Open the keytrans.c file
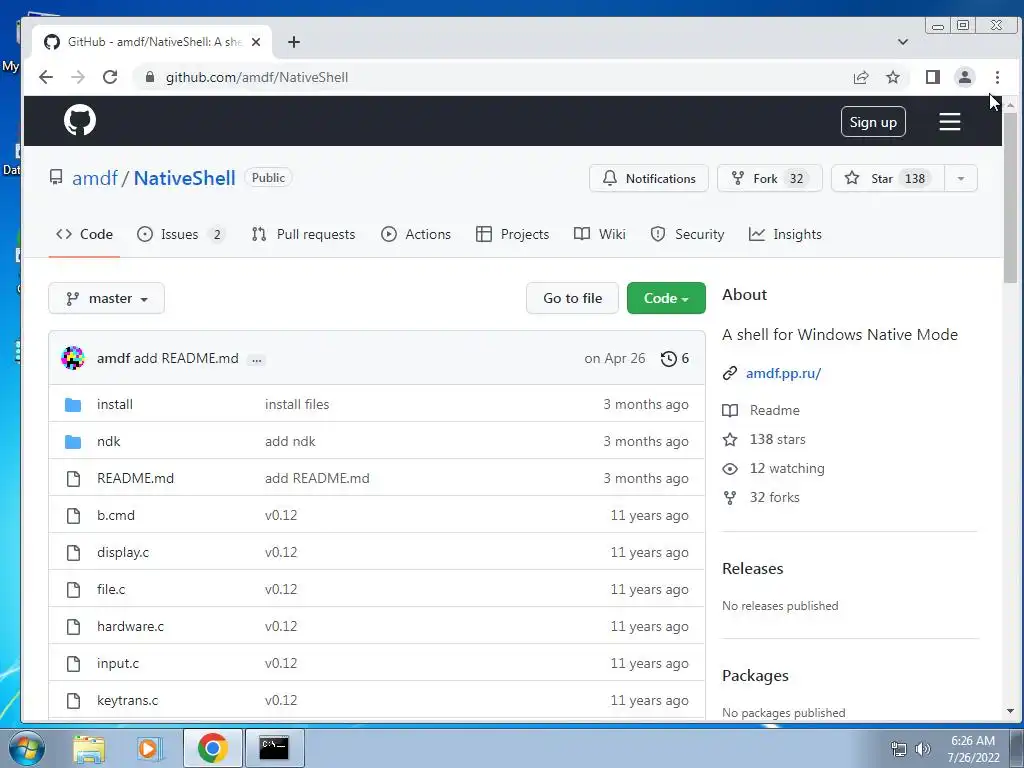This screenshot has width=1024, height=768. [x=127, y=701]
